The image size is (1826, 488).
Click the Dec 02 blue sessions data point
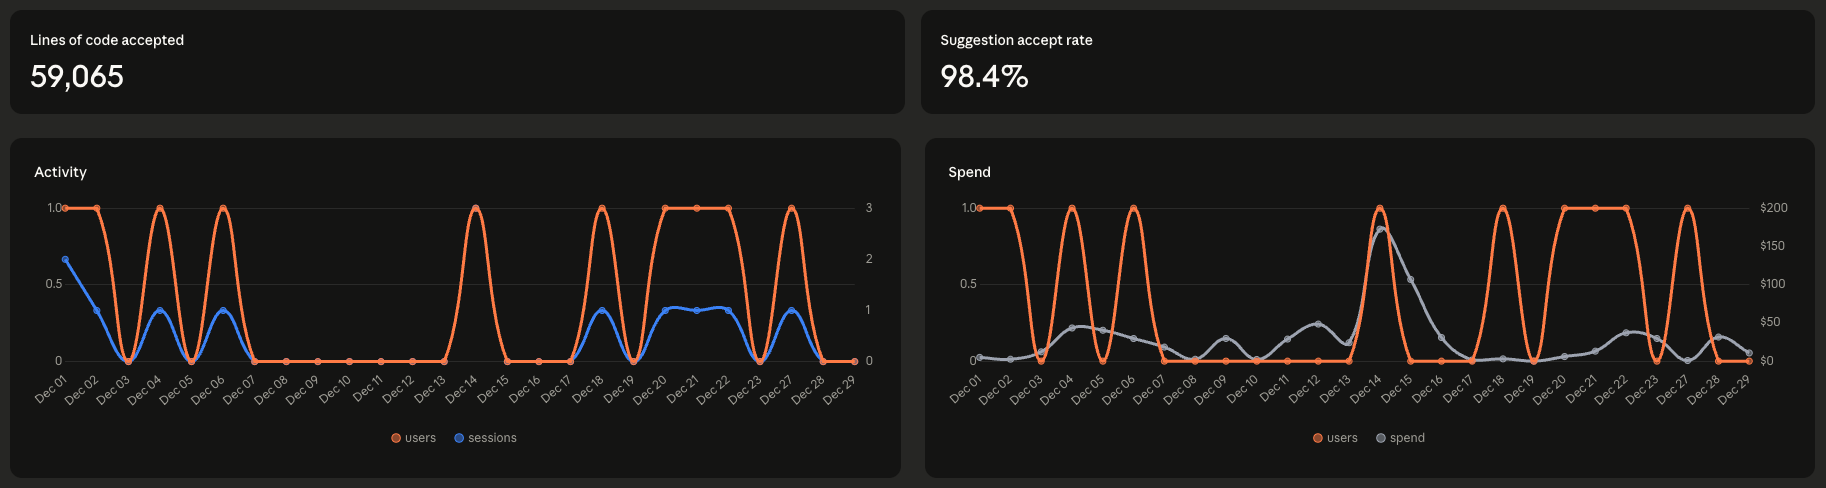(x=97, y=310)
